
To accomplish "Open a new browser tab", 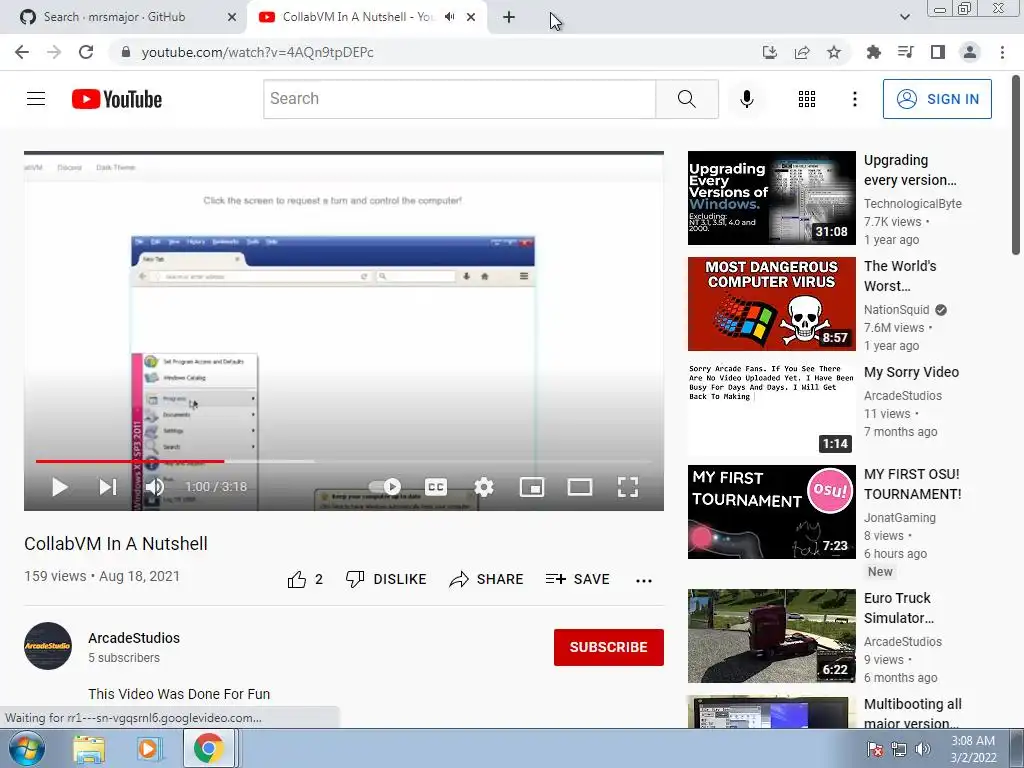I will click(x=509, y=18).
